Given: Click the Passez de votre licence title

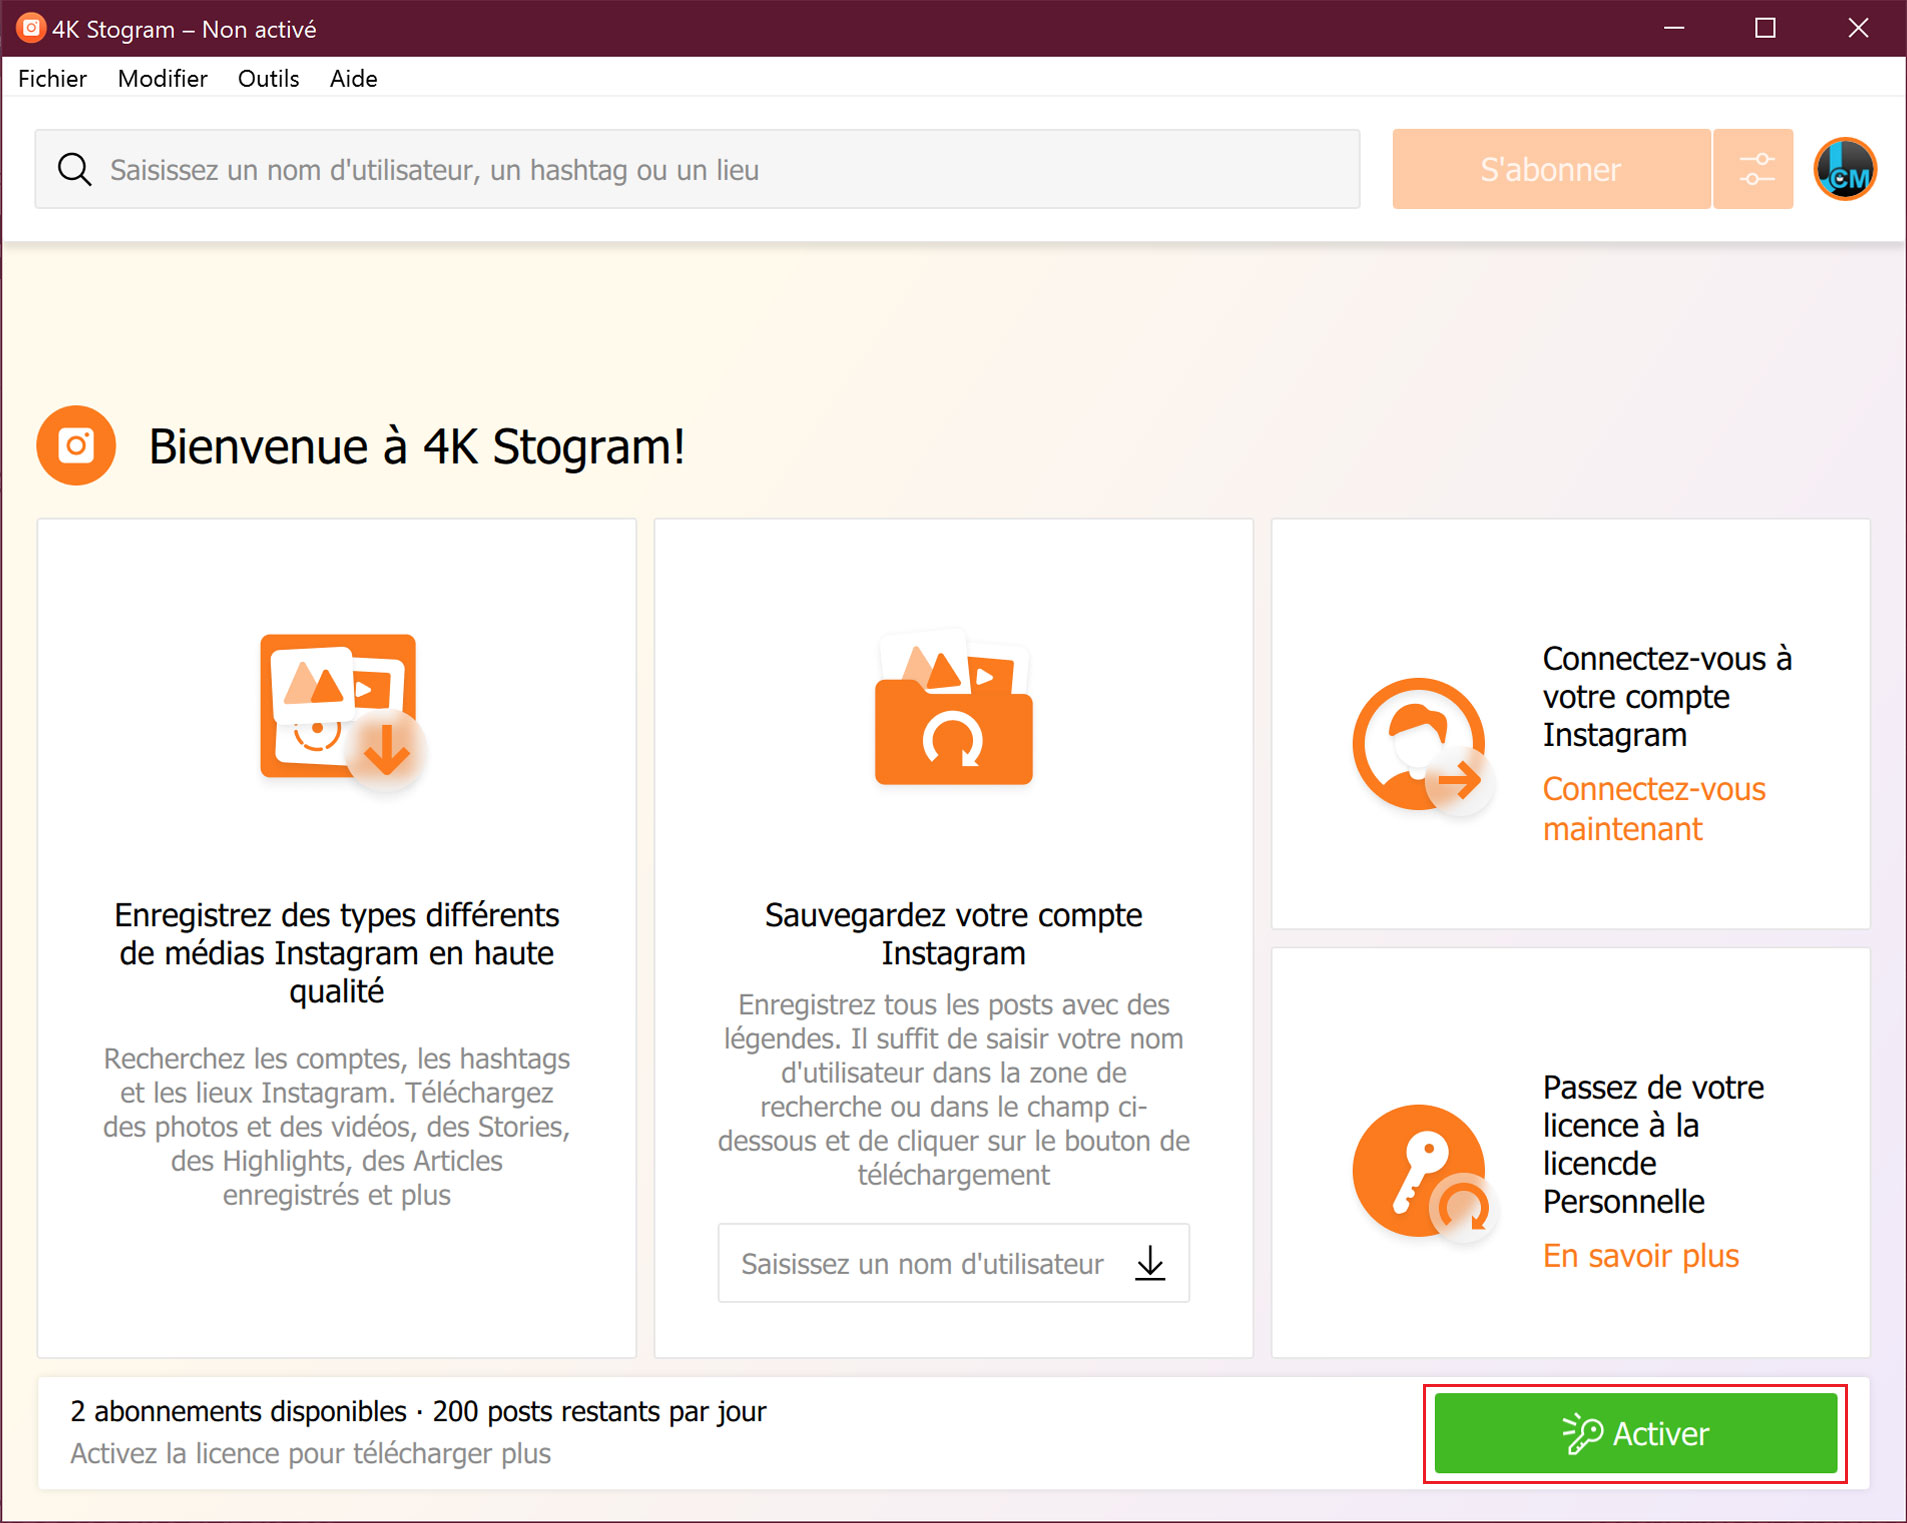Looking at the screenshot, I should (1653, 1144).
